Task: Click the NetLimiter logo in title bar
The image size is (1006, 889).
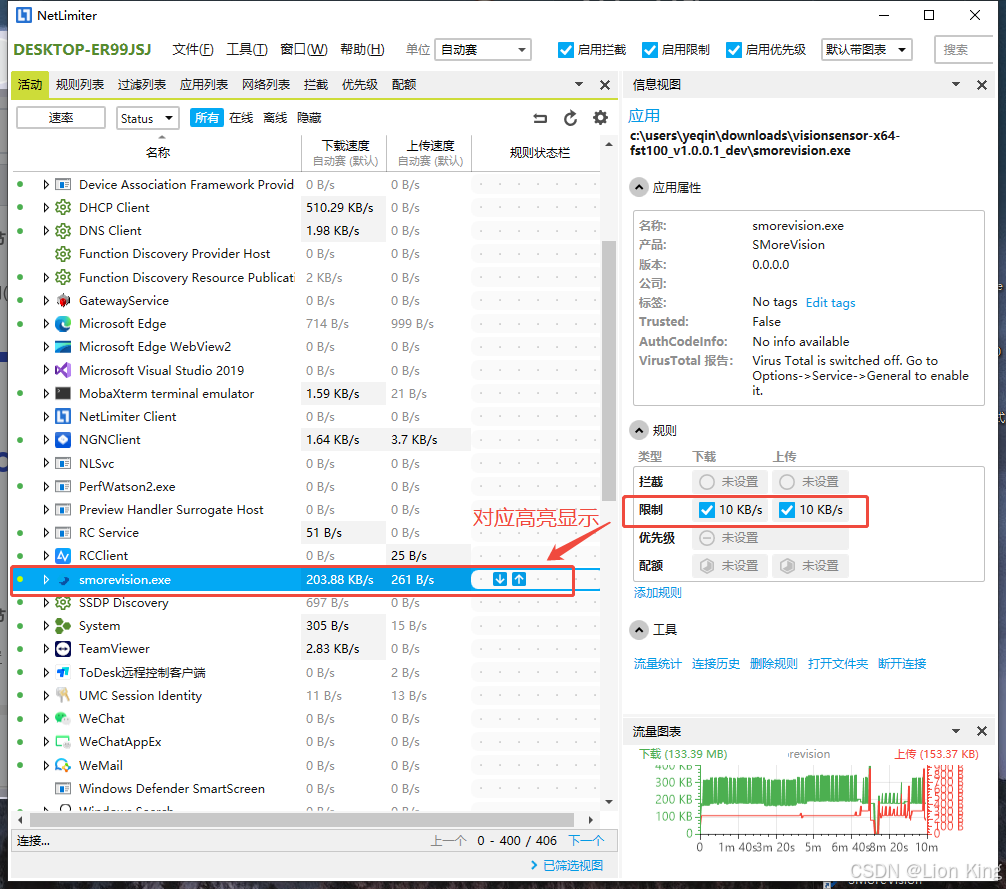Action: tap(24, 15)
